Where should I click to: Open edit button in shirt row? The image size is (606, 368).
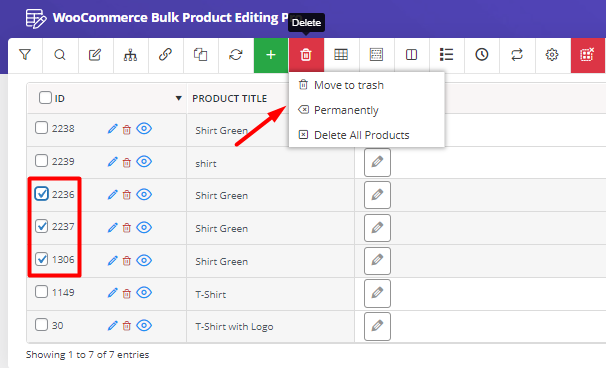pos(377,162)
